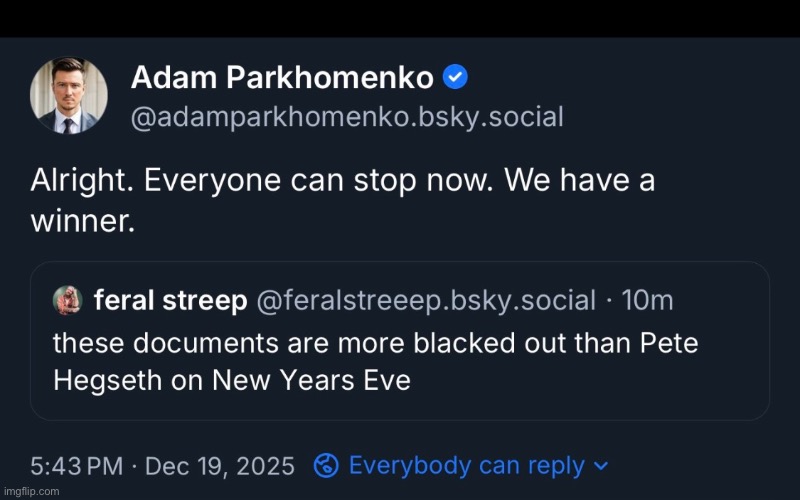The image size is (800, 500).
Task: Click "Hegseth on New Years Eve" line
Action: pos(231,381)
